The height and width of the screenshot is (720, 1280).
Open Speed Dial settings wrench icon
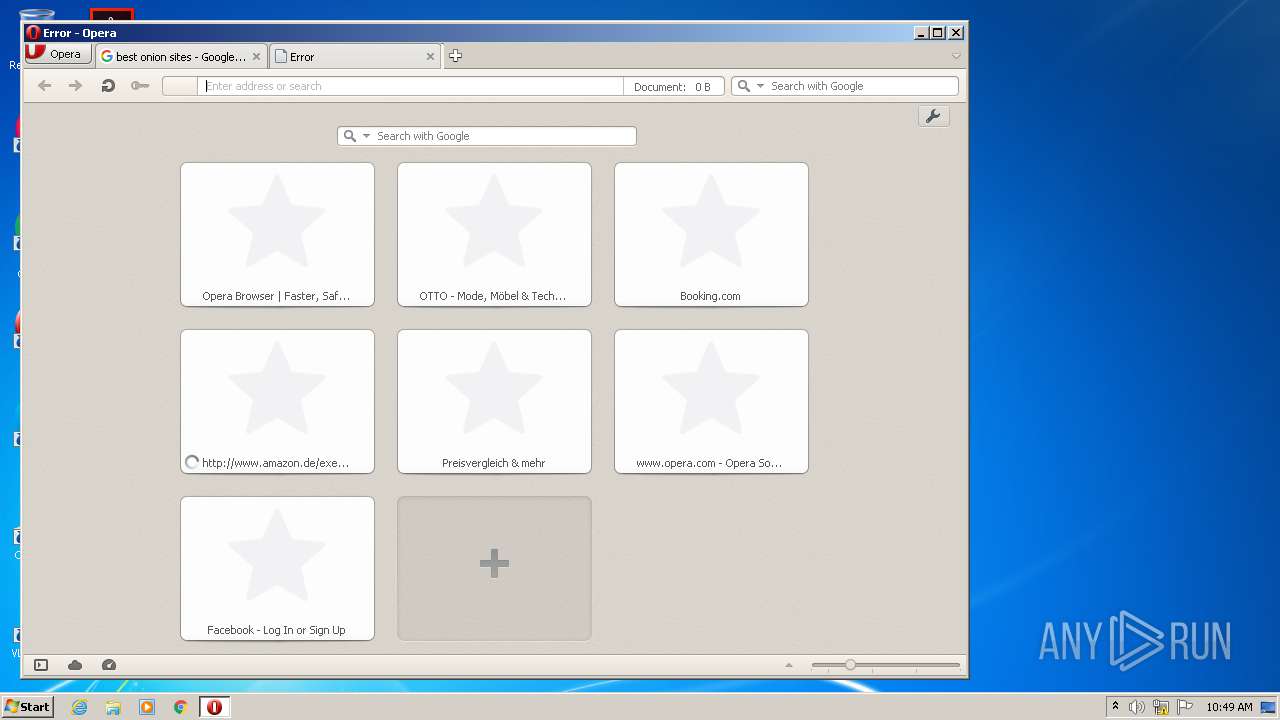(x=933, y=116)
